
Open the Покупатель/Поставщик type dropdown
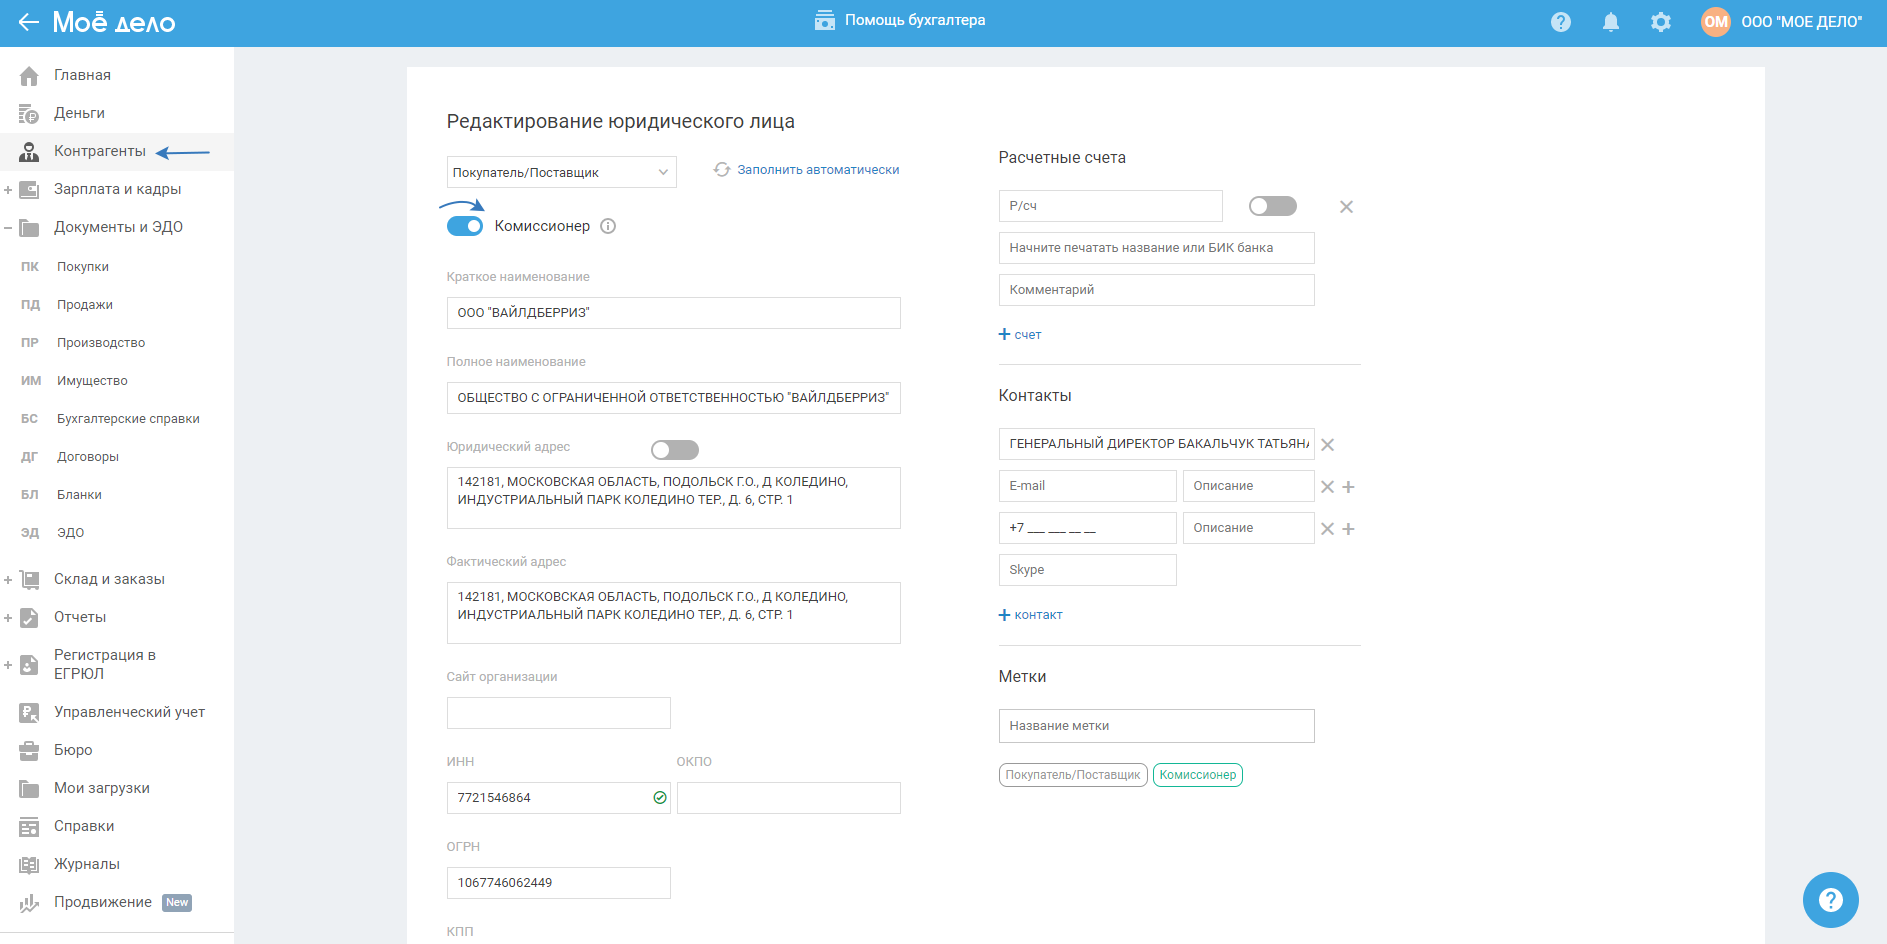click(561, 172)
